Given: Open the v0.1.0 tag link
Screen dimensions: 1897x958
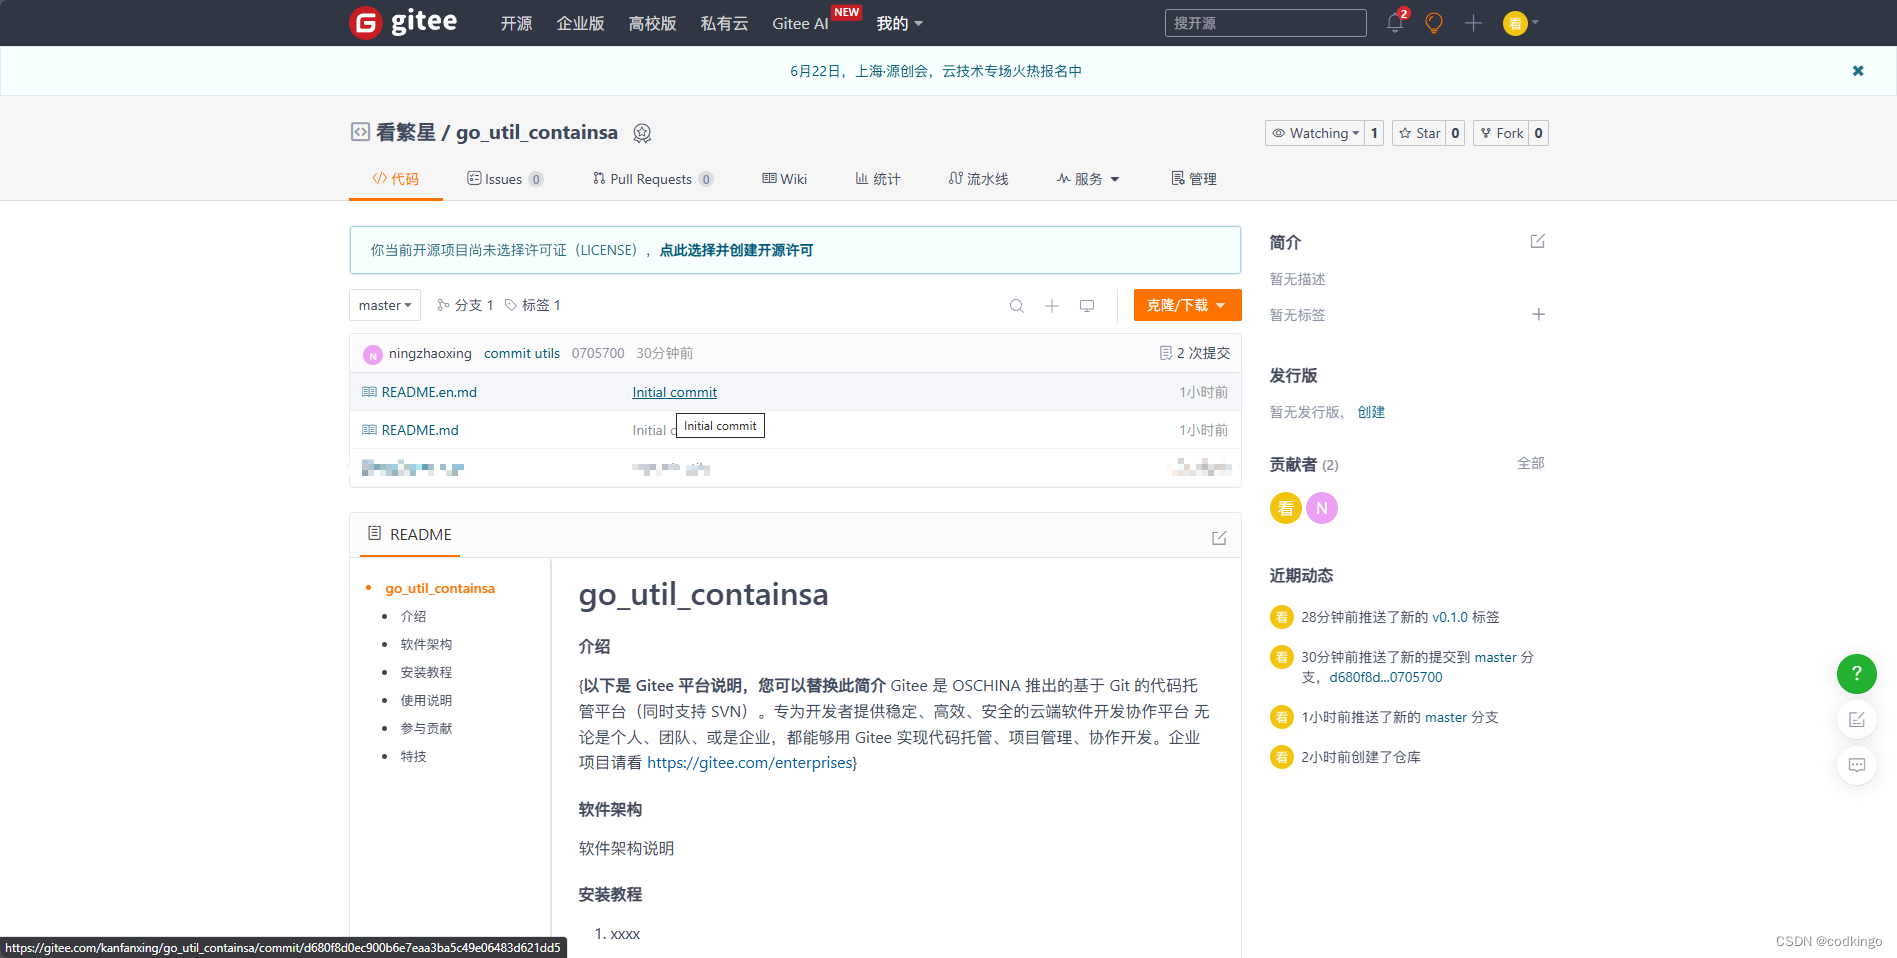Looking at the screenshot, I should pos(1450,617).
